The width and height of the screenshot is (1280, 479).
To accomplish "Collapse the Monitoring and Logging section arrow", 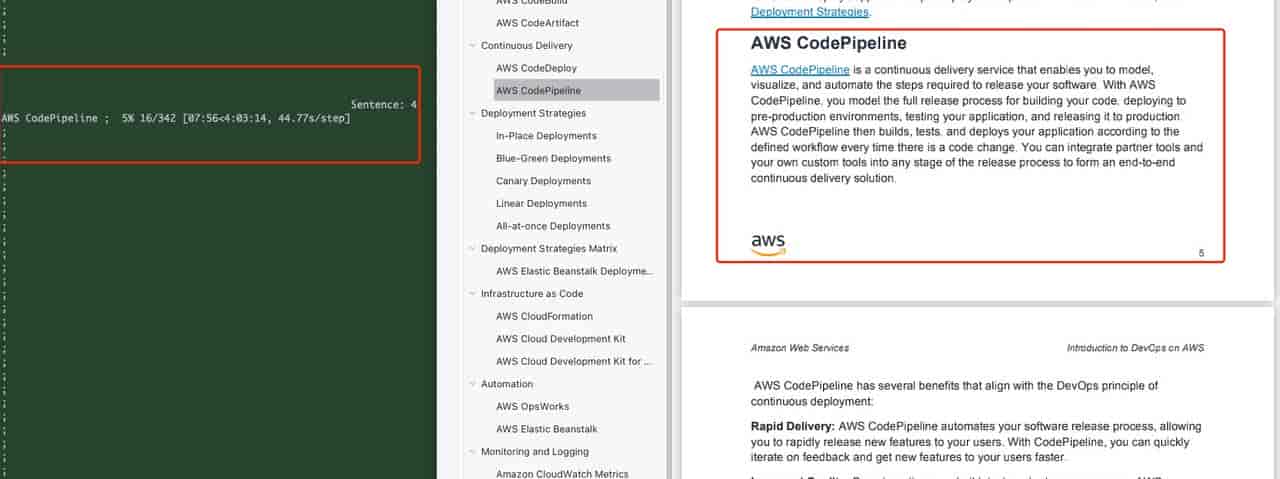I will 472,452.
